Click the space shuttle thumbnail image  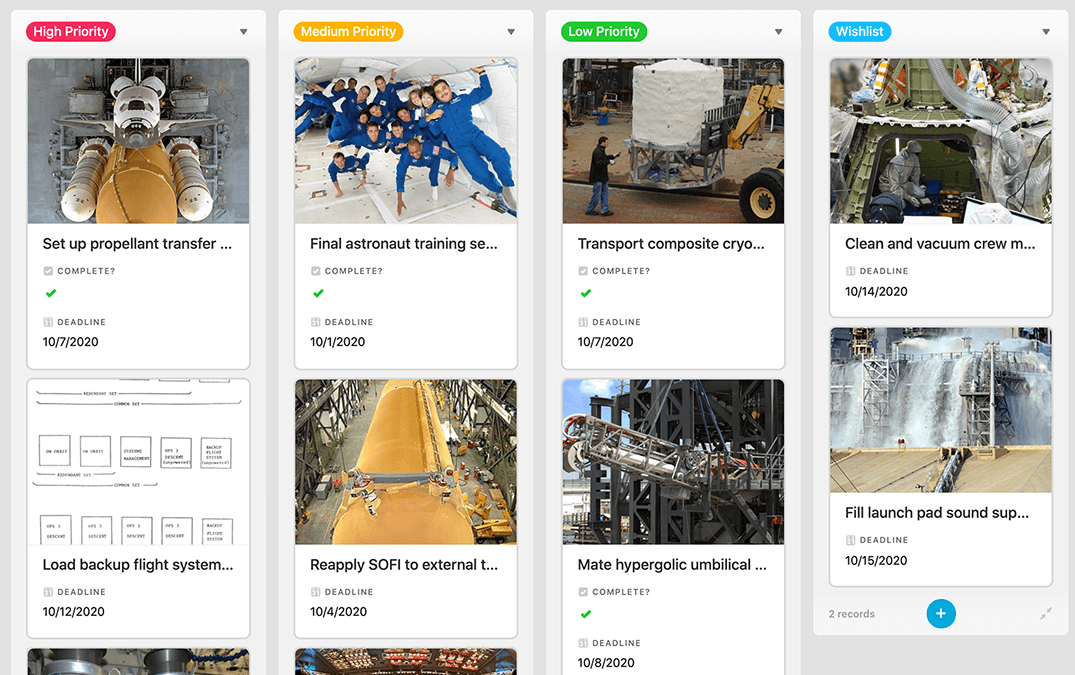coord(138,141)
